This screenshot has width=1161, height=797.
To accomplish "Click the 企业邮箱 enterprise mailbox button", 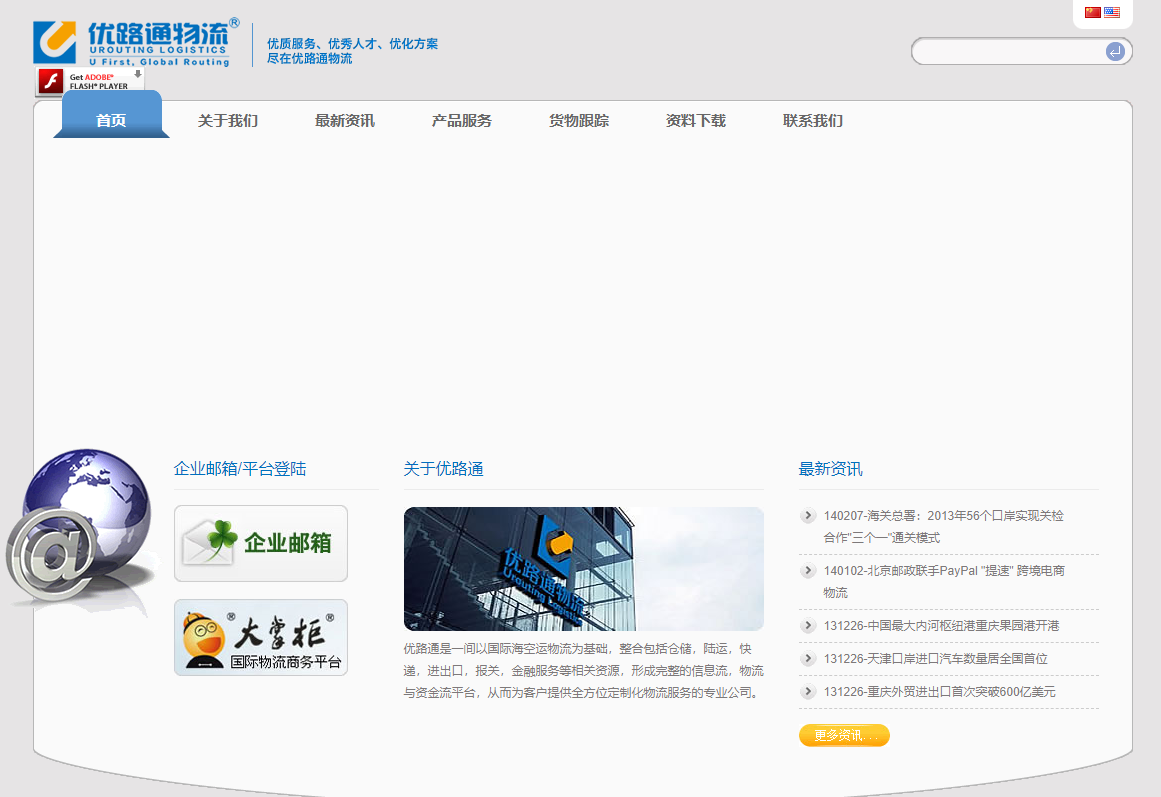I will pyautogui.click(x=261, y=543).
